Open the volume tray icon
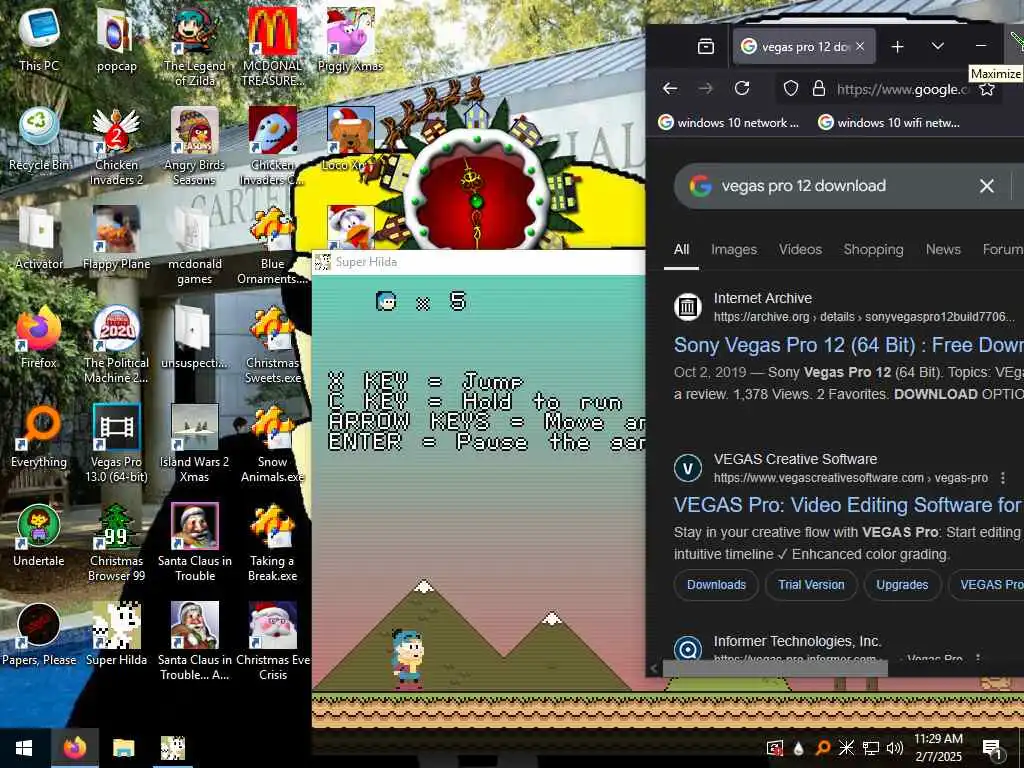Viewport: 1024px width, 768px height. pyautogui.click(x=895, y=748)
